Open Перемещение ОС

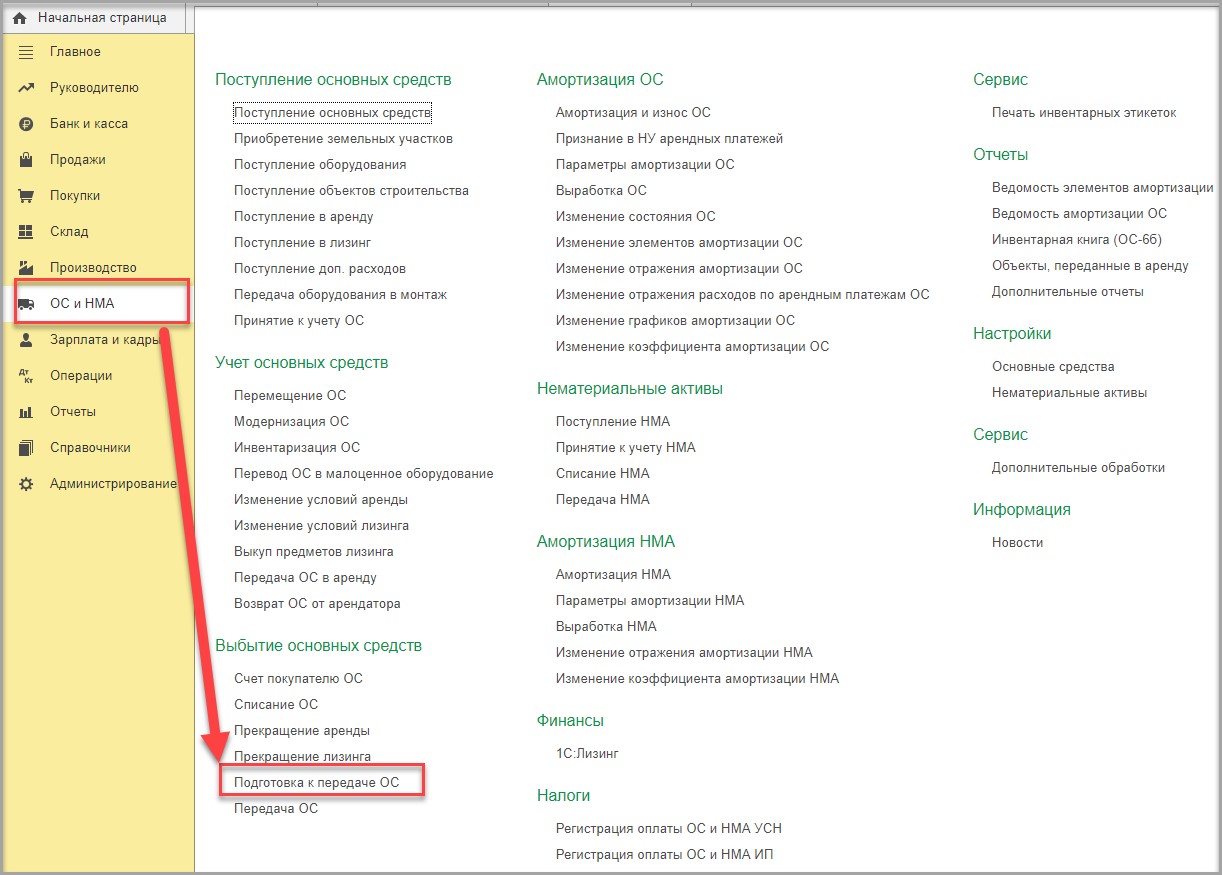pos(290,395)
